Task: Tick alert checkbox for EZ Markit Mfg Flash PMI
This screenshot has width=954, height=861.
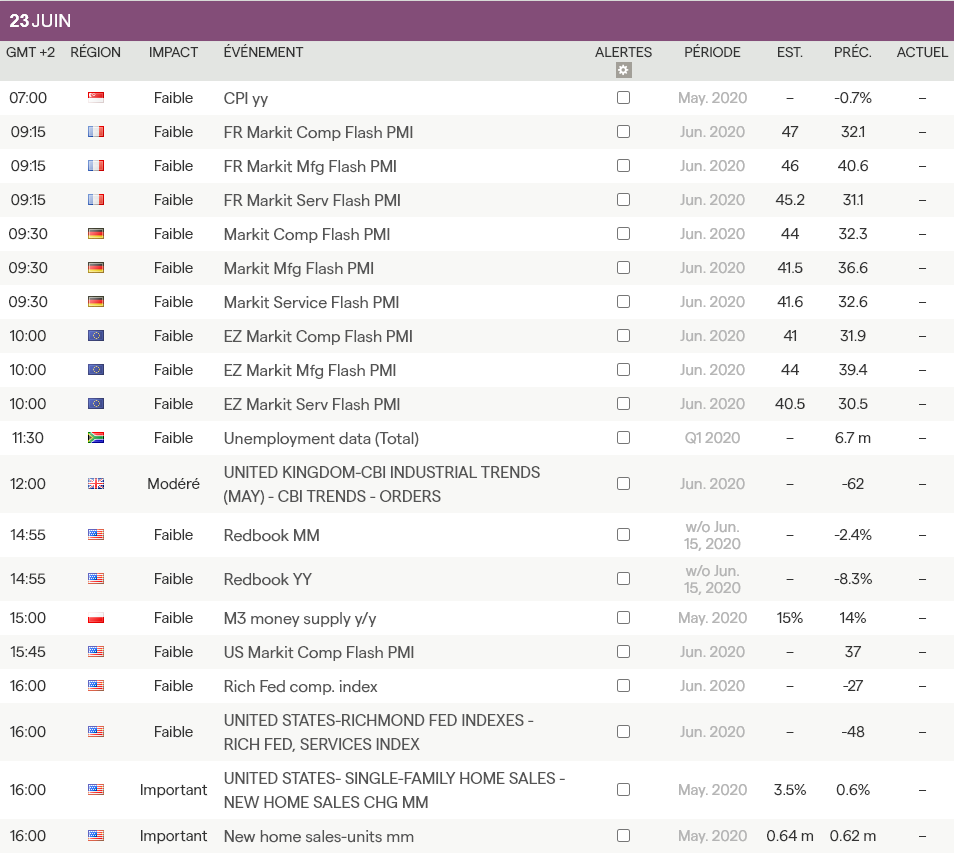Action: [x=623, y=370]
